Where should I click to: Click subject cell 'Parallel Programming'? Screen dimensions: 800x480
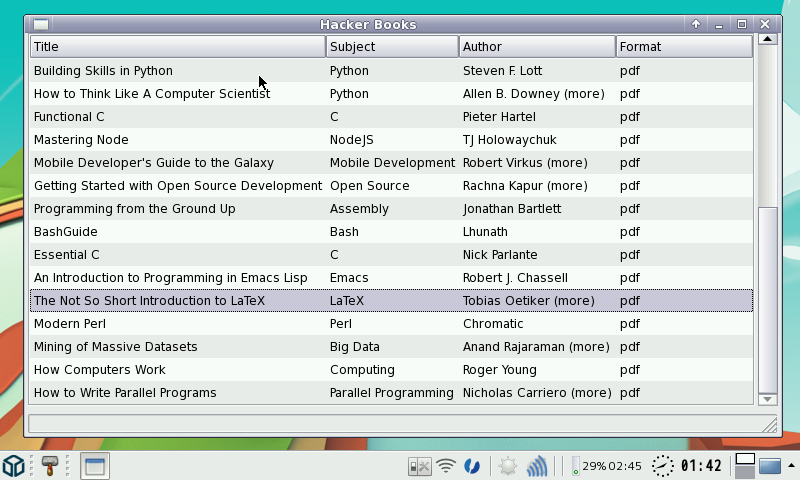(392, 392)
